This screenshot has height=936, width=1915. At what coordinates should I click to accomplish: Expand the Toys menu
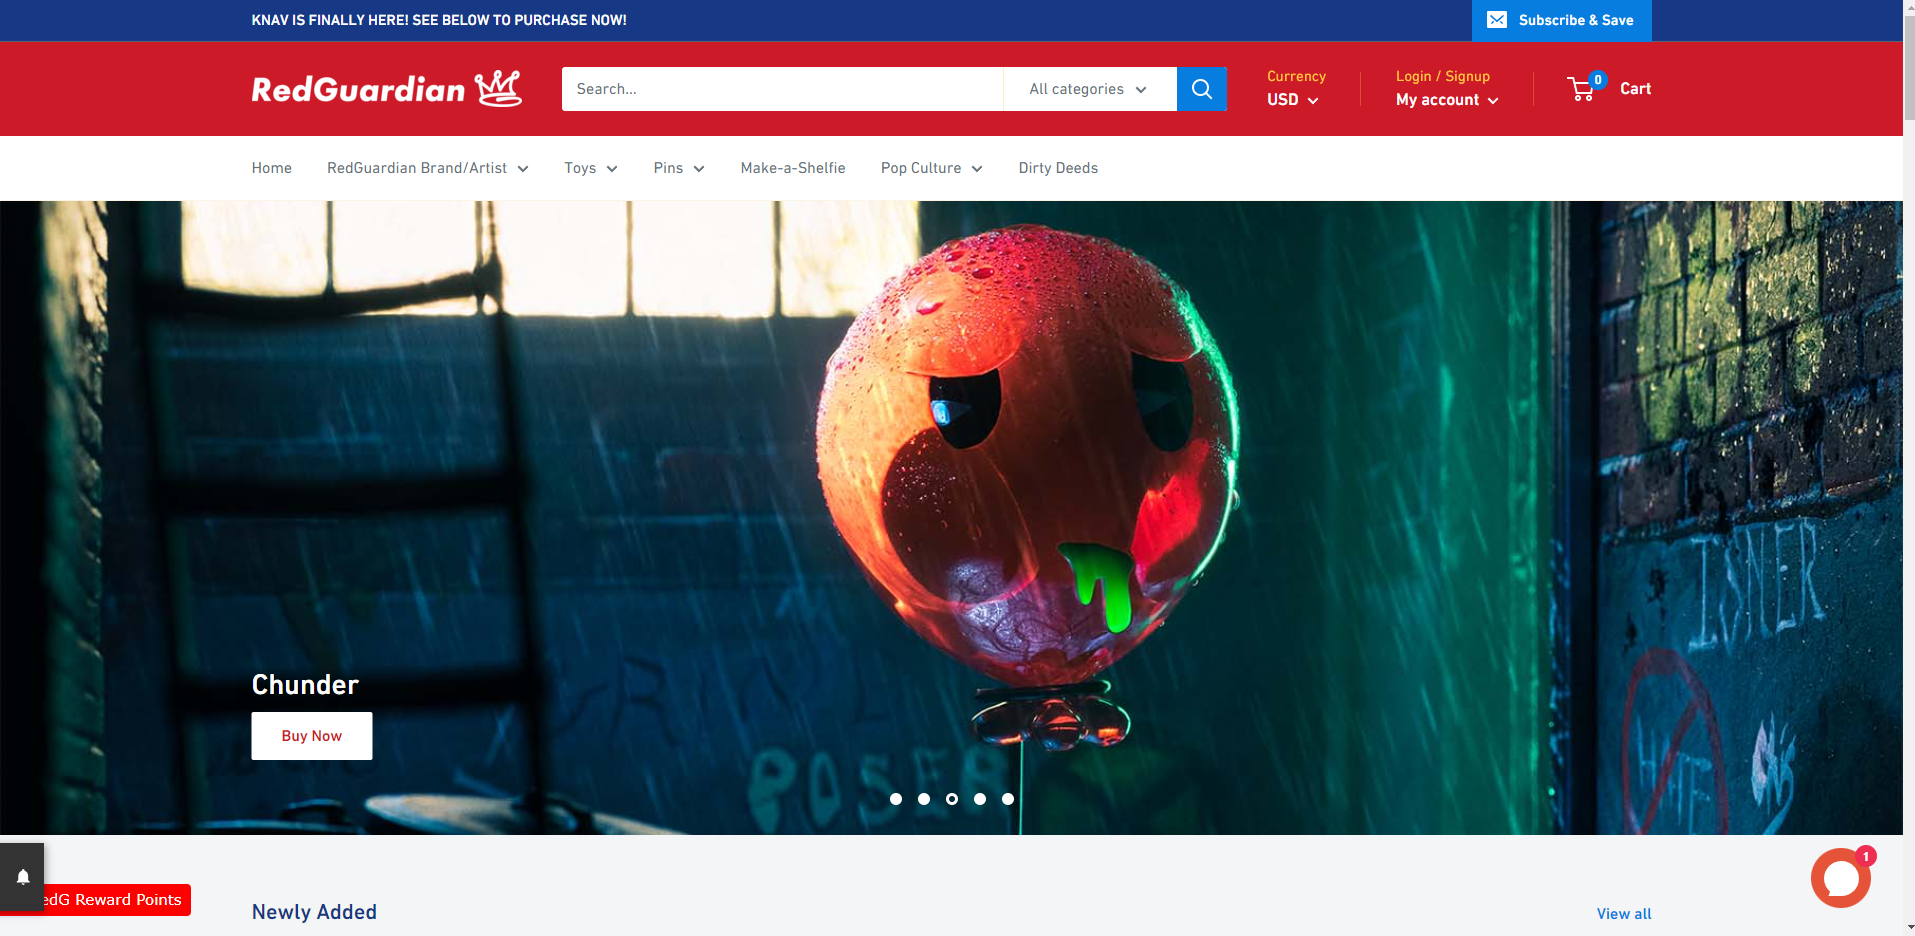591,168
